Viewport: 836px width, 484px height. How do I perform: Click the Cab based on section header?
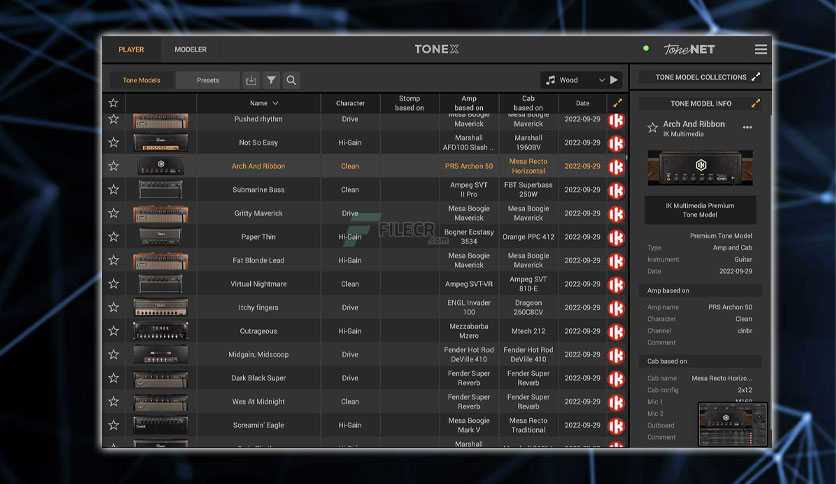pyautogui.click(x=700, y=361)
